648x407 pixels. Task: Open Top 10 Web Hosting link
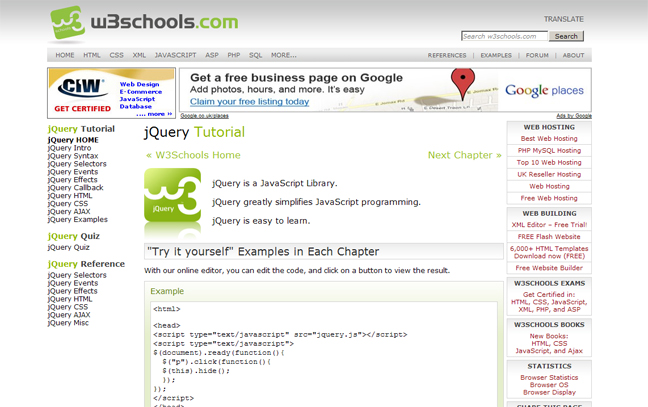(x=549, y=162)
